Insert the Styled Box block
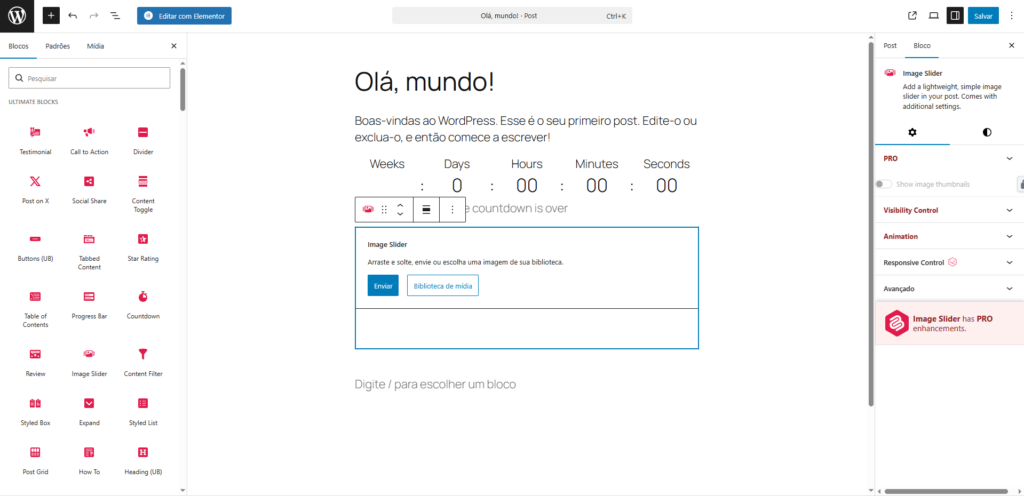The height and width of the screenshot is (496, 1024). click(x=35, y=411)
